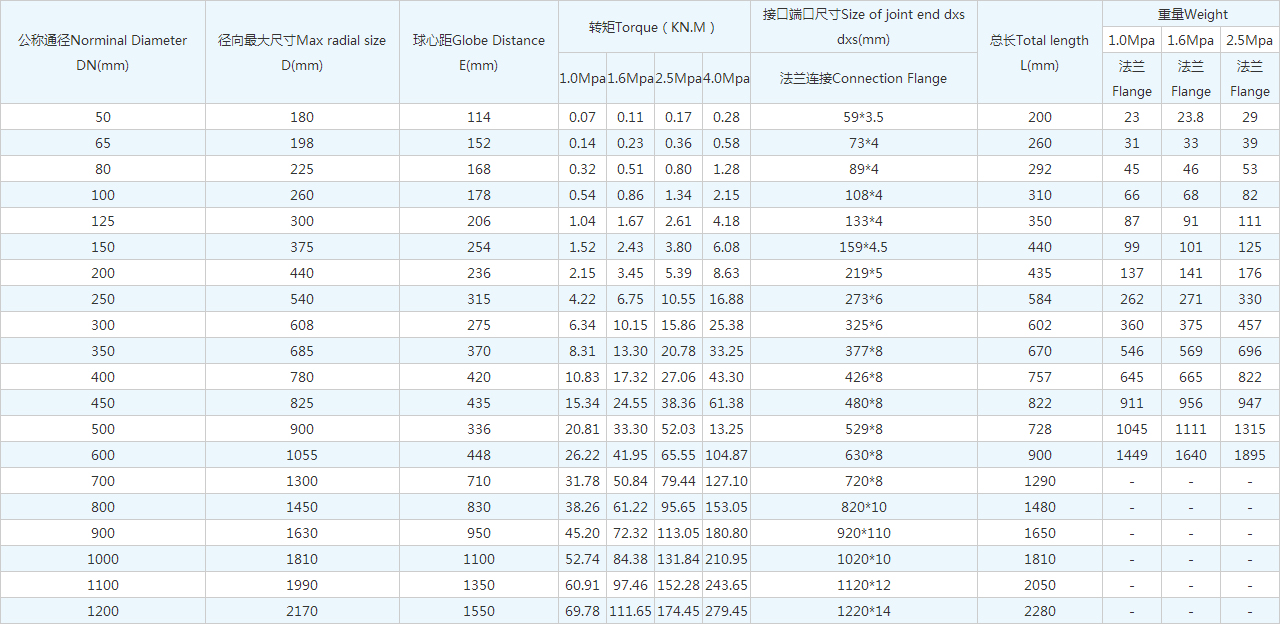Select the weight value 1449
Screen dimensions: 1280x626
1132,455
